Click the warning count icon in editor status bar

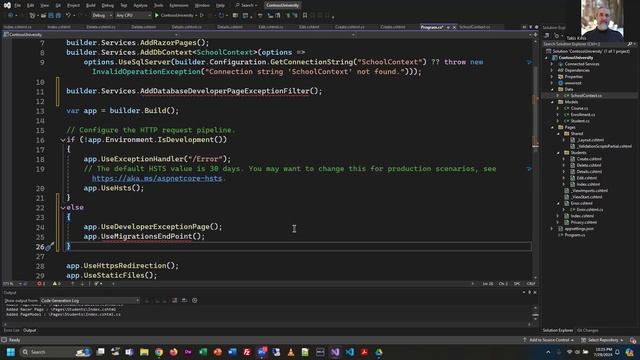tap(56, 284)
